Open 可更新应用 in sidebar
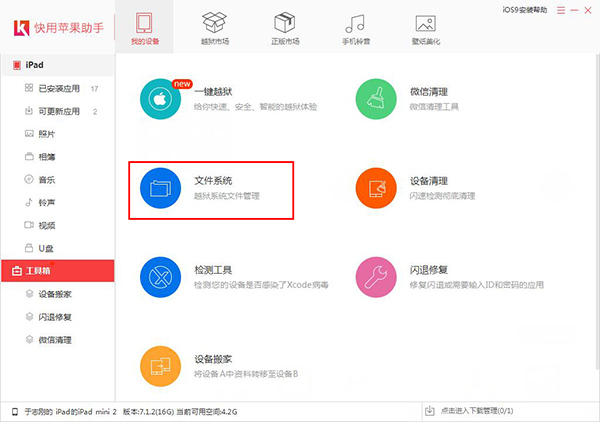 click(x=58, y=111)
